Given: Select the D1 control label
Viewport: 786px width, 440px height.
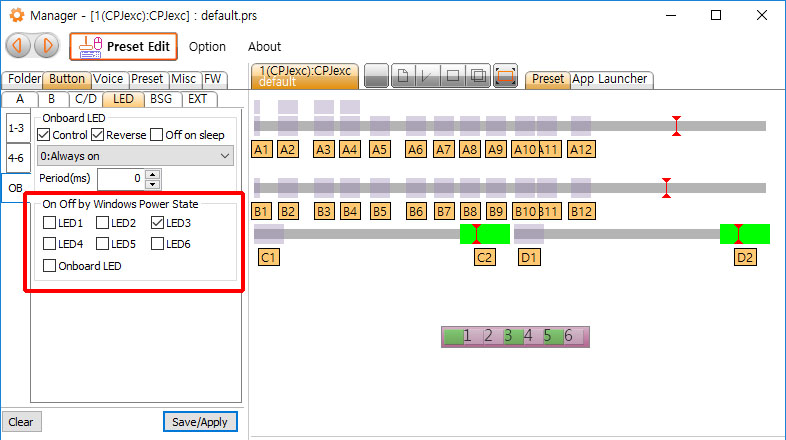Looking at the screenshot, I should (x=529, y=258).
